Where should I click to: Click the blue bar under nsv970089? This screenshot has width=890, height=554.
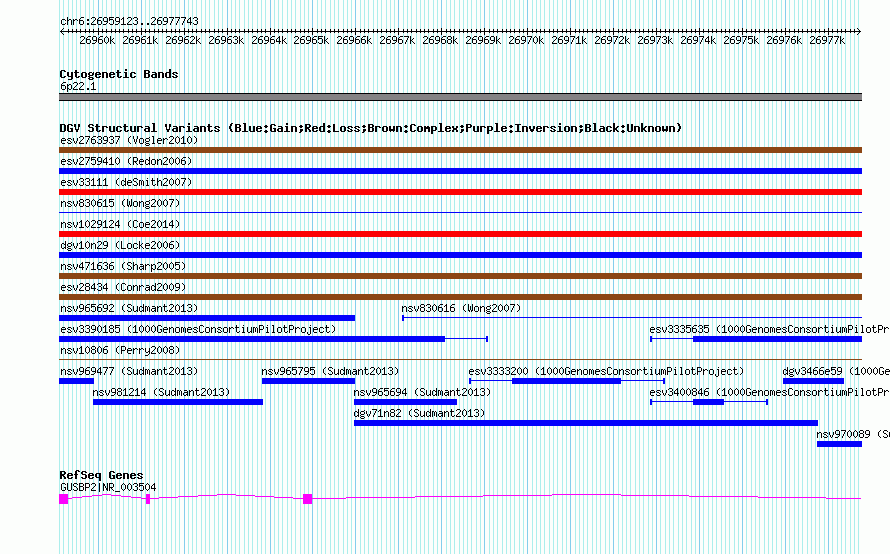coord(839,444)
